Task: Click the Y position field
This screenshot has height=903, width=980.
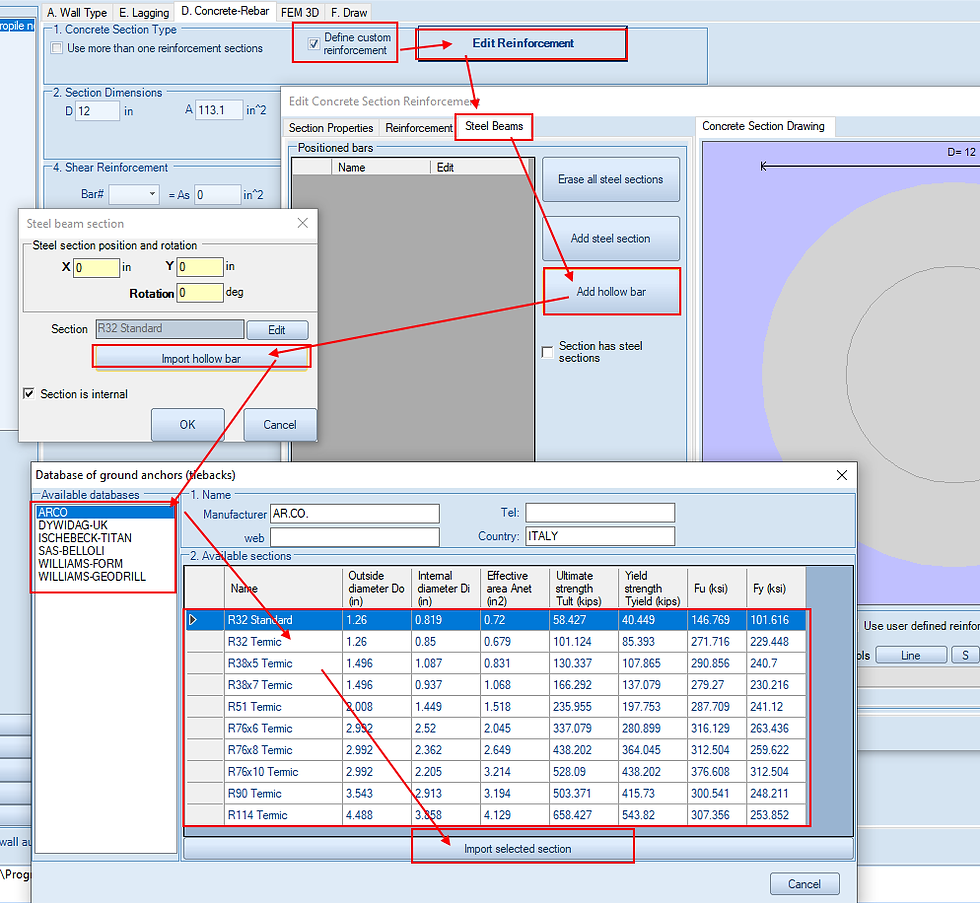Action: [x=200, y=267]
